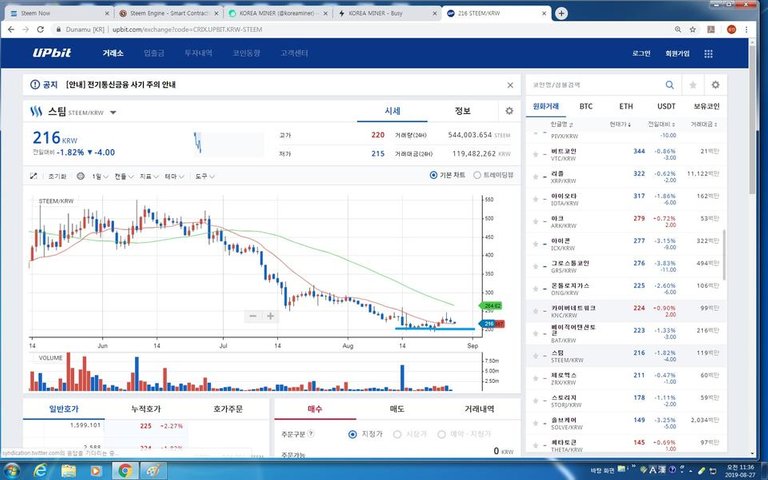768x480 pixels.
Task: Sort coin list by 전일대비 column
Action: coord(661,124)
